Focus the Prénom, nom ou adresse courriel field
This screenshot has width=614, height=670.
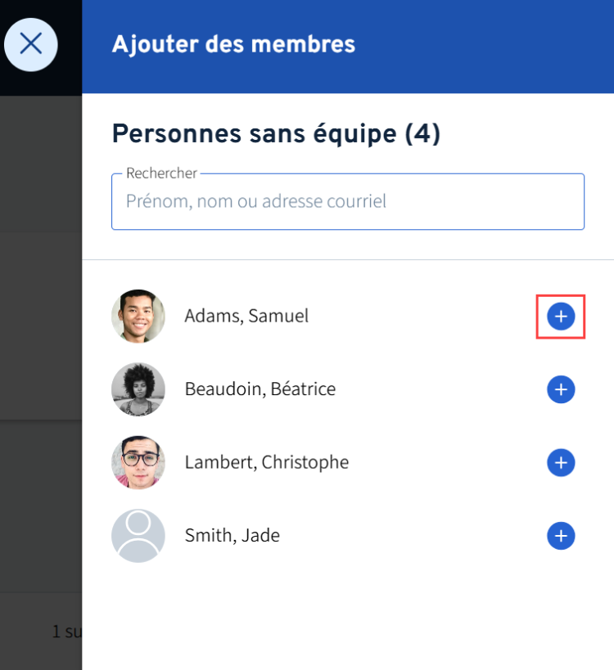coord(348,202)
